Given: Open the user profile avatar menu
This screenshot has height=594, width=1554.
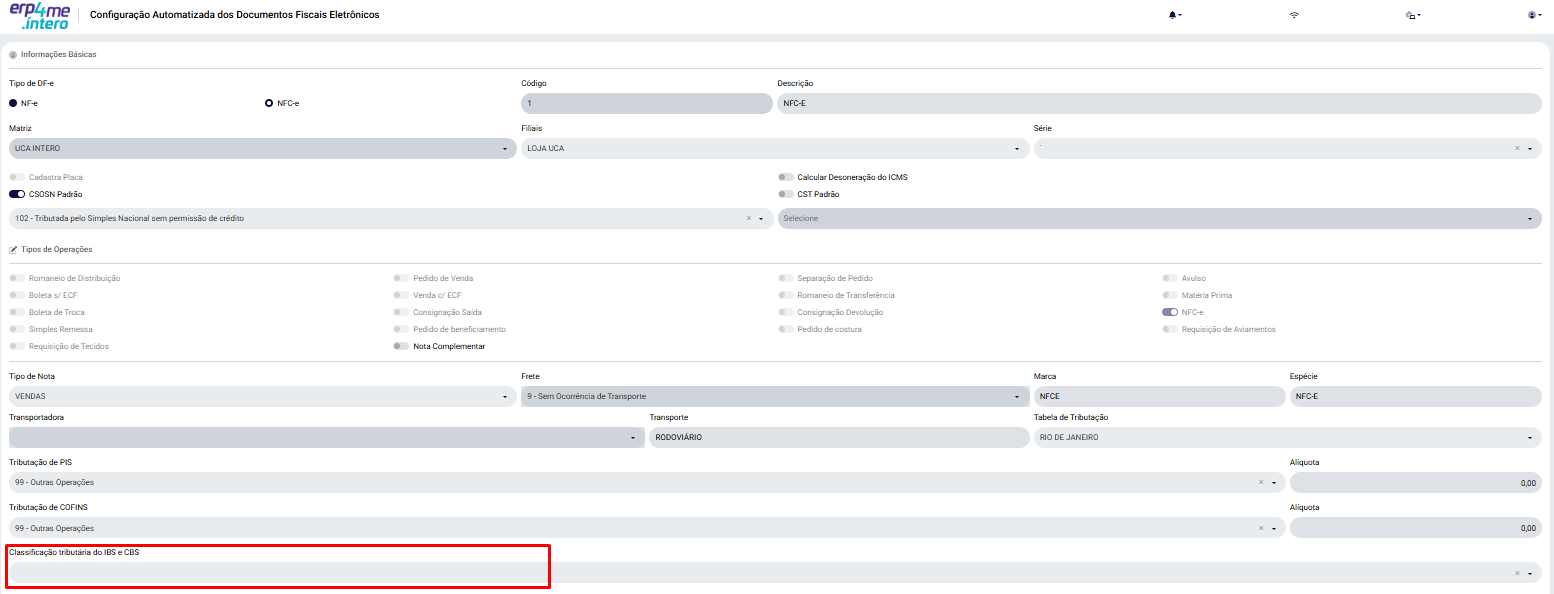Looking at the screenshot, I should click(x=1535, y=15).
